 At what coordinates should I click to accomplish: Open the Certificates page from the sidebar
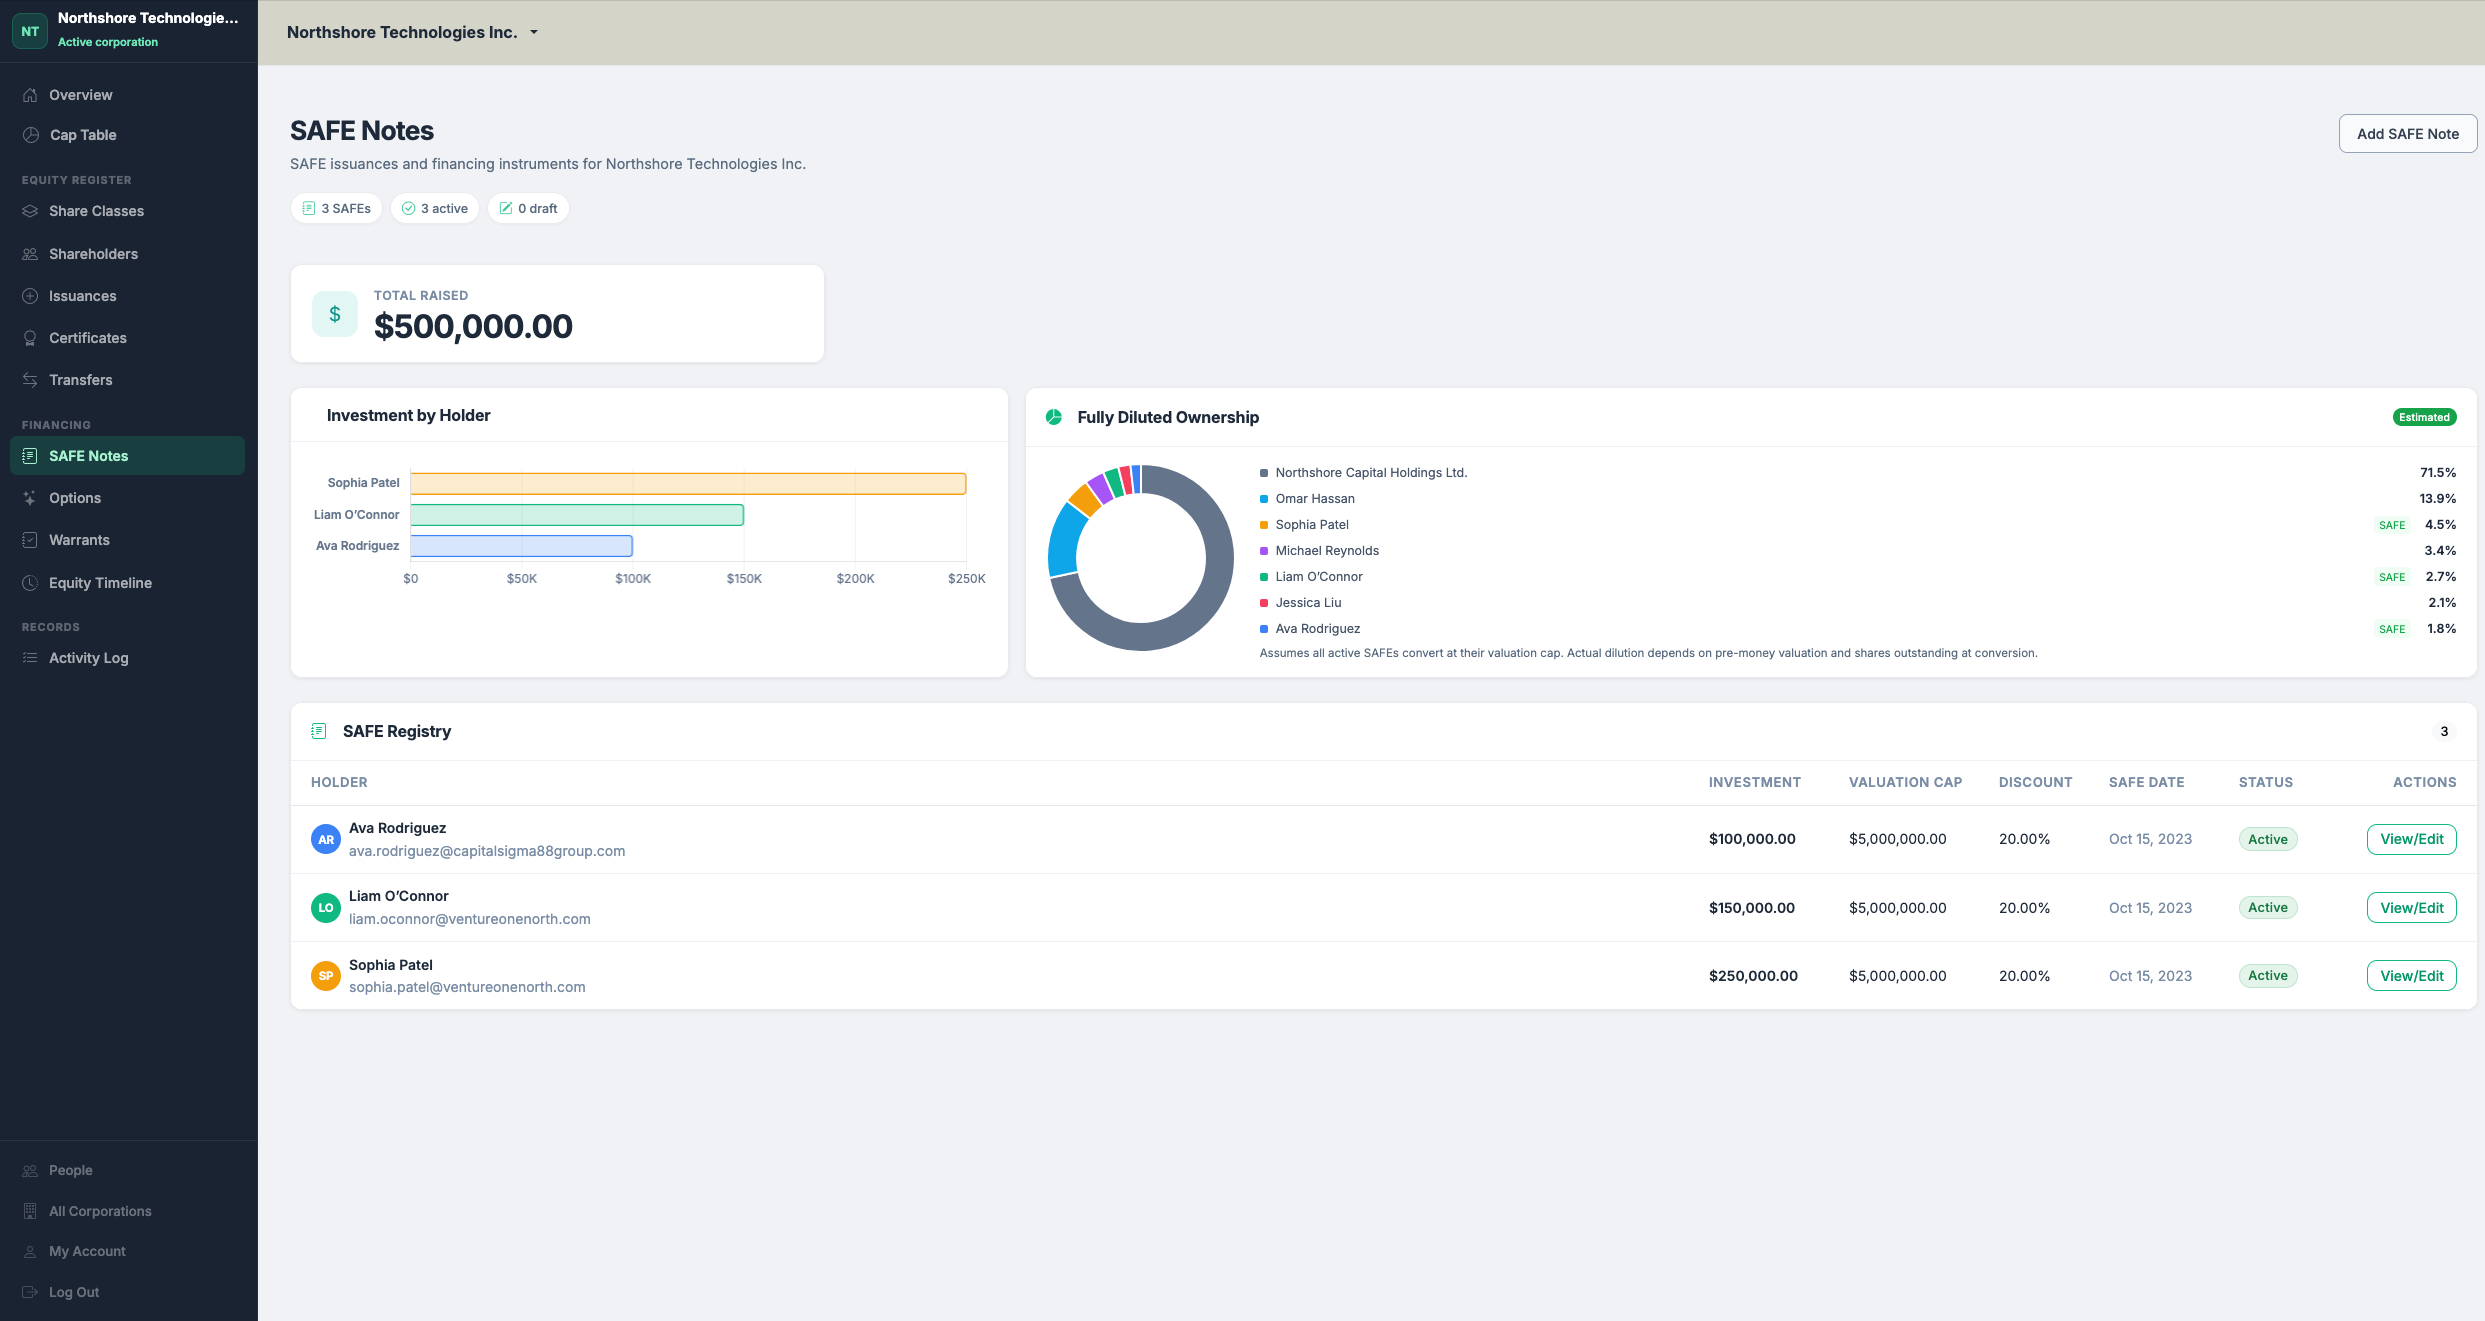click(30, 337)
